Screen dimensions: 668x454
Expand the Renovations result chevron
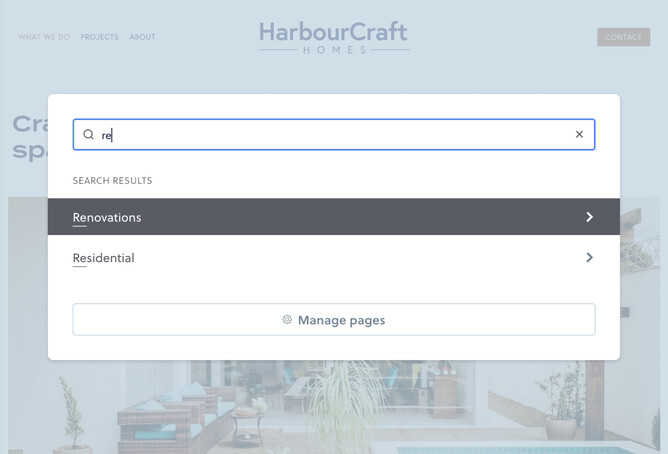click(x=589, y=217)
